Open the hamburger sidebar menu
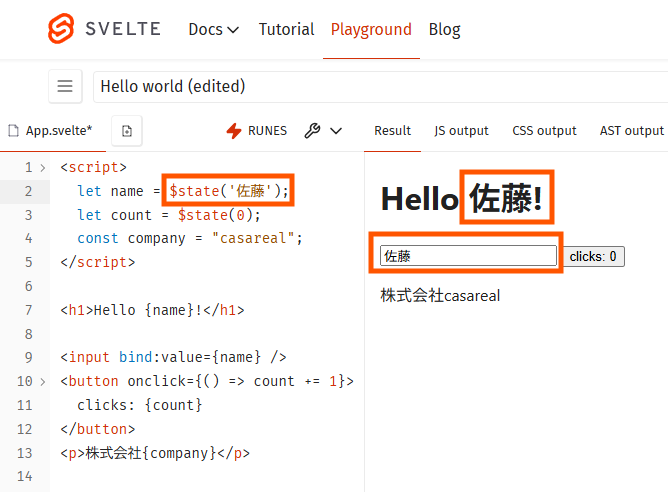668x492 pixels. [x=65, y=86]
